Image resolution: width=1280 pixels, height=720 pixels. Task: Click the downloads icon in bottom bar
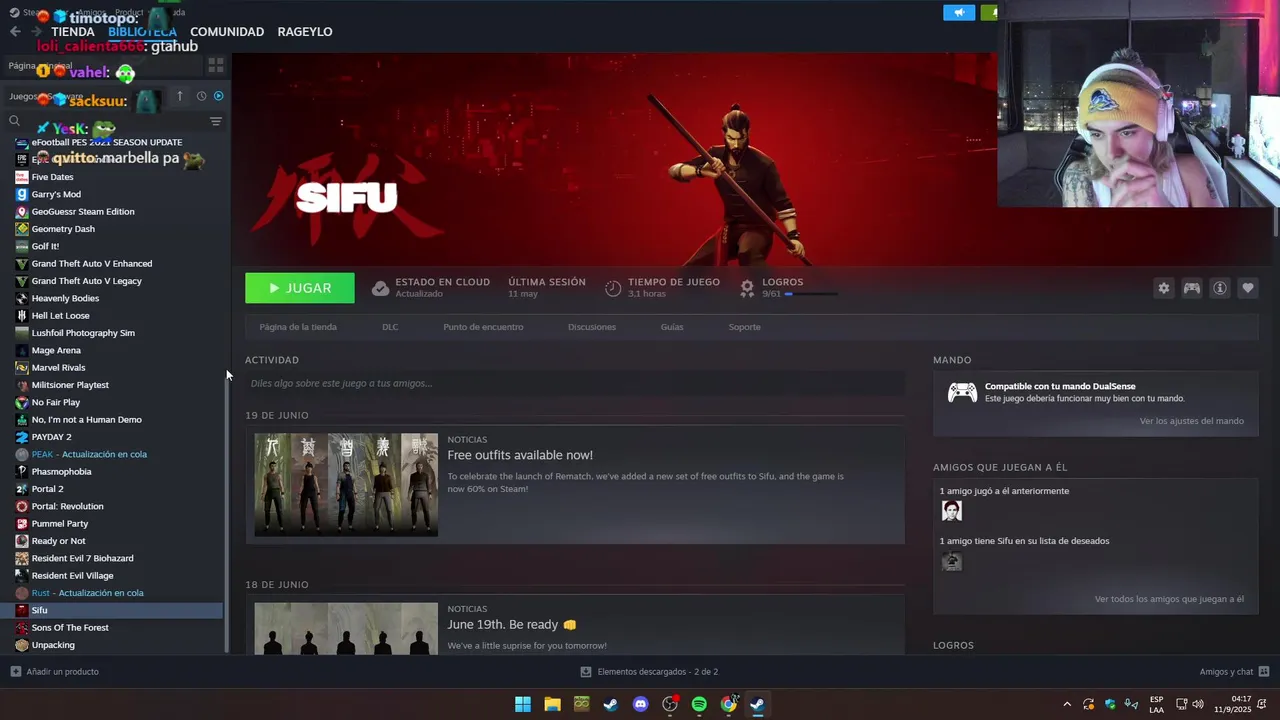pyautogui.click(x=586, y=672)
